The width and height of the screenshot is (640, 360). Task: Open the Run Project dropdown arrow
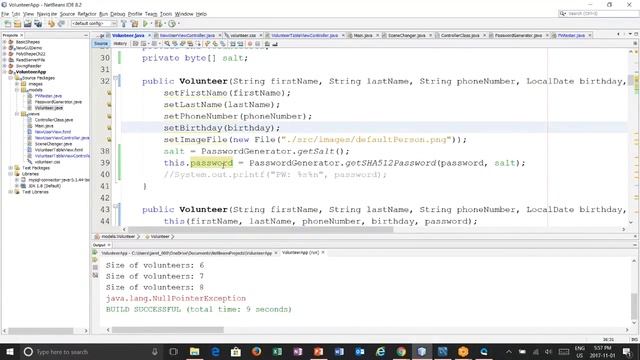coord(150,24)
